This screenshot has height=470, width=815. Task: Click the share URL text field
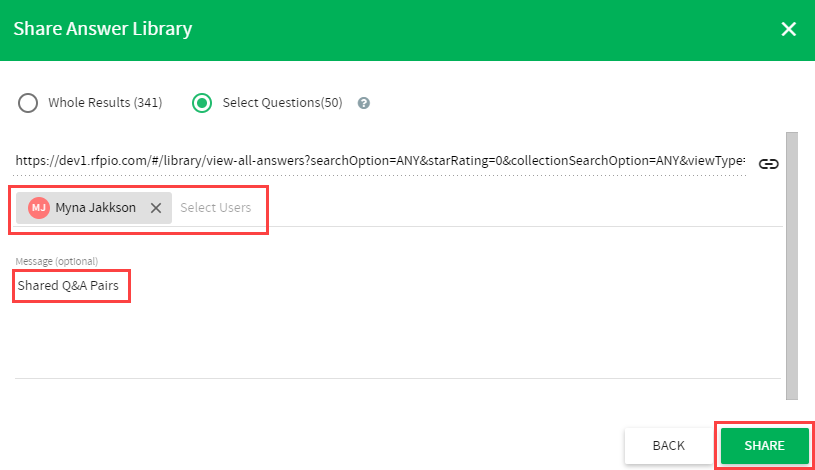pos(380,161)
